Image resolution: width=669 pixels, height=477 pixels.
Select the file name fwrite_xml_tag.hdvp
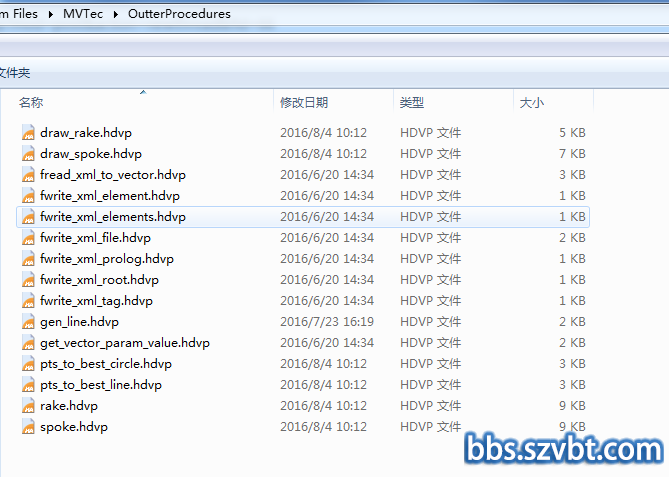pyautogui.click(x=96, y=301)
